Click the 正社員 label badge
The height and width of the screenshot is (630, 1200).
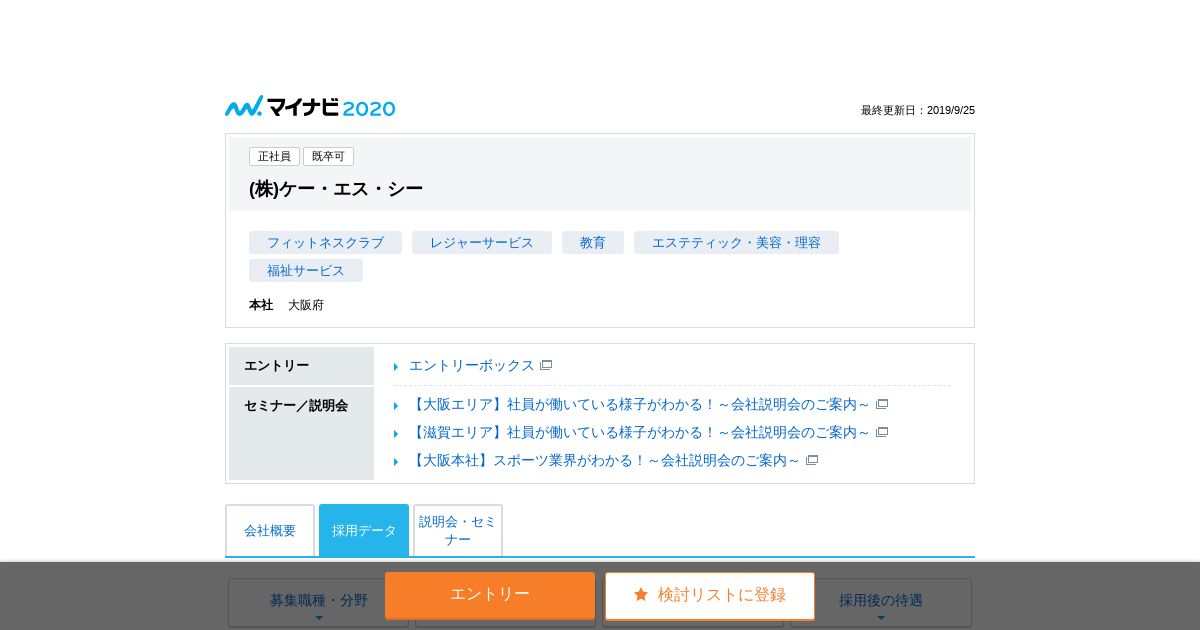274,157
